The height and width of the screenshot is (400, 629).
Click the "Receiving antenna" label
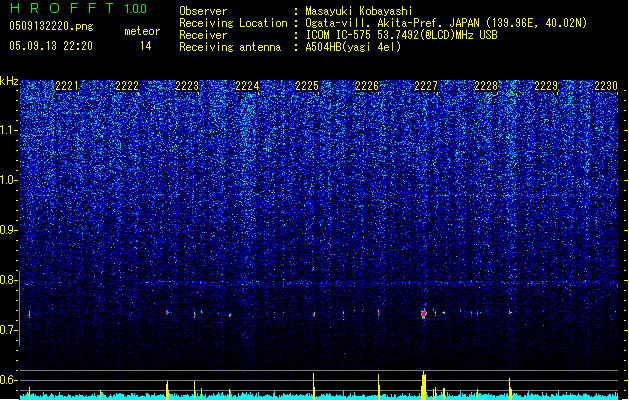pos(230,47)
